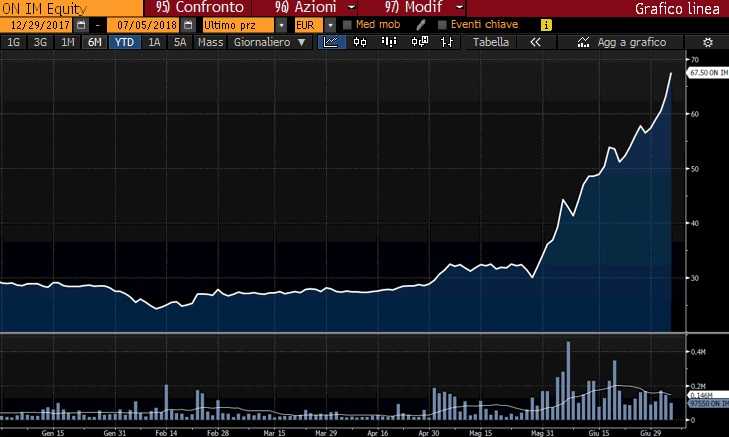The height and width of the screenshot is (437, 729).
Task: Enable the Med mob checkbox
Action: [x=347, y=25]
